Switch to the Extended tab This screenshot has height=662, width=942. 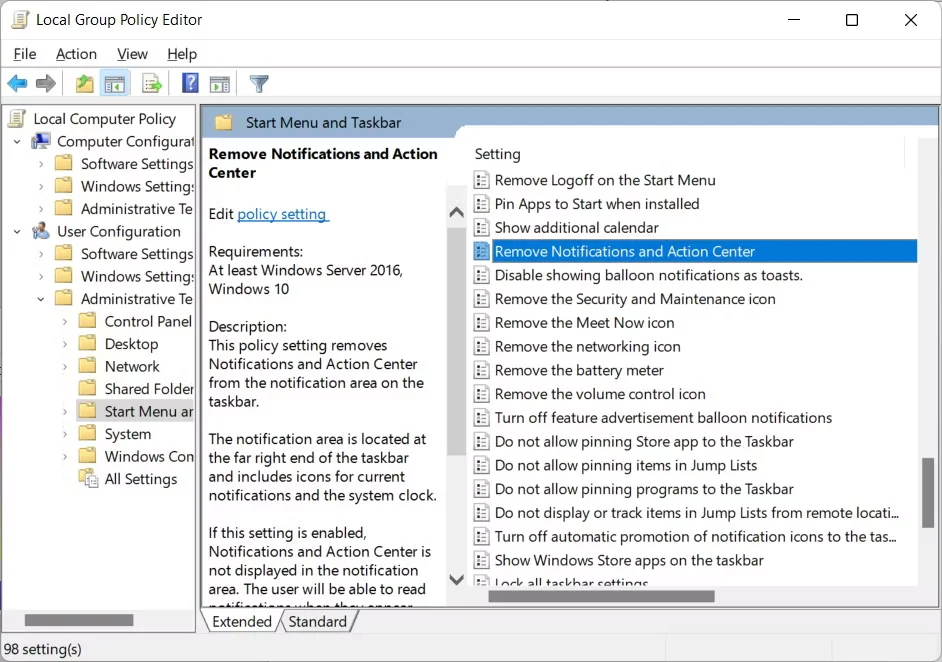click(x=240, y=621)
